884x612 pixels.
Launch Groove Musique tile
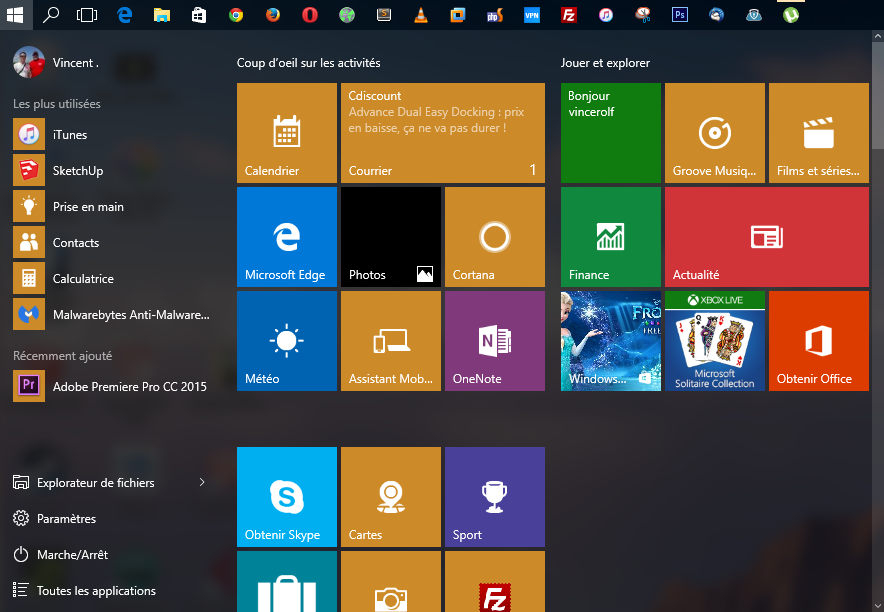pyautogui.click(x=714, y=133)
